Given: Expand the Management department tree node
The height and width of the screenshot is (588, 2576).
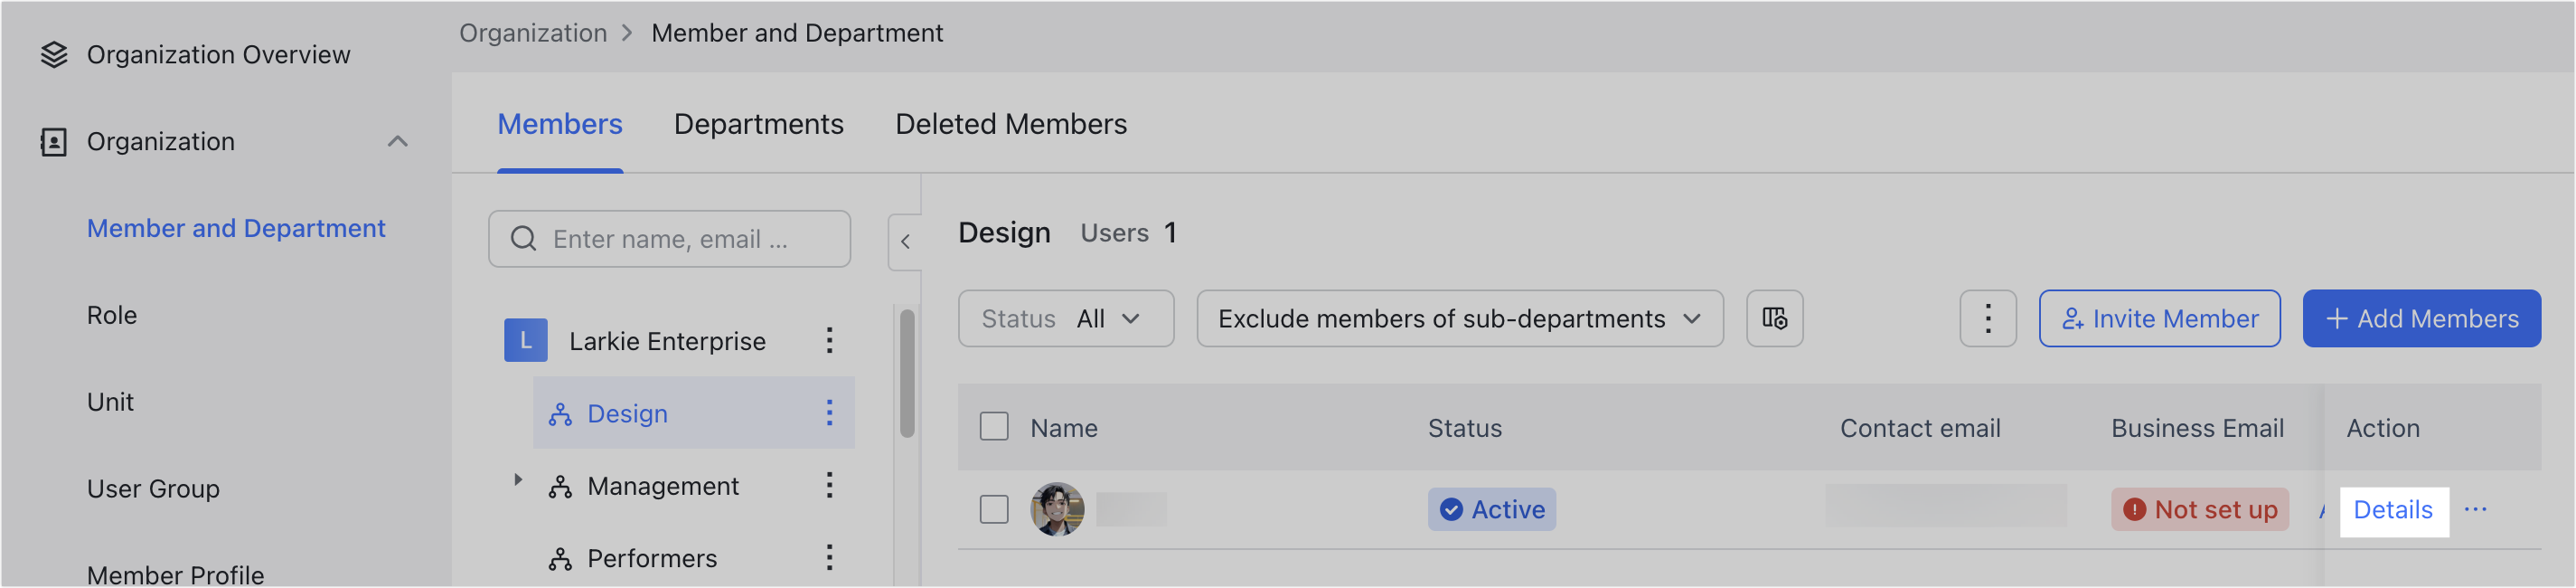Looking at the screenshot, I should 518,481.
